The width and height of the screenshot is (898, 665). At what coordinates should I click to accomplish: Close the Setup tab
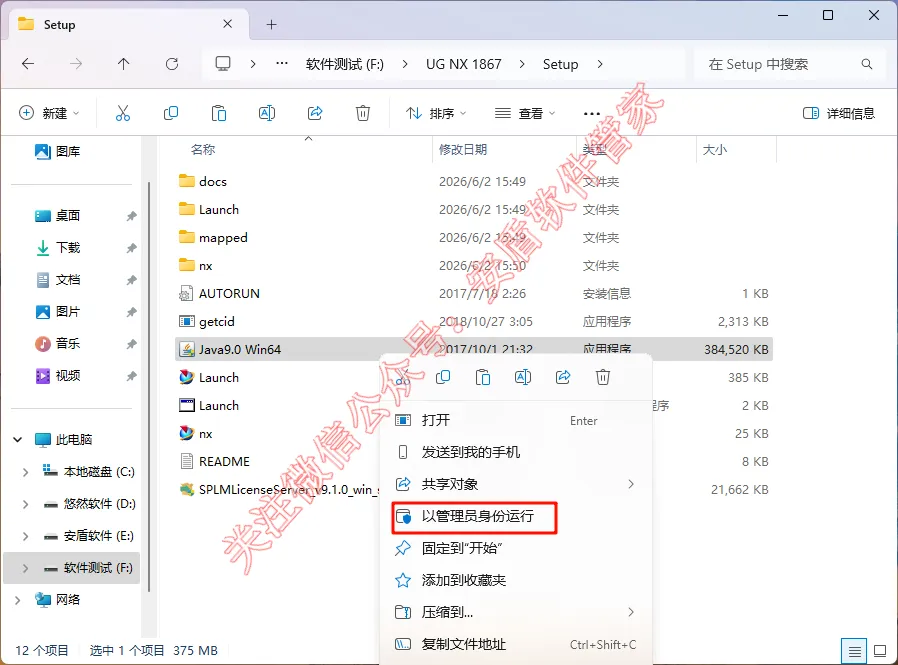click(x=227, y=24)
